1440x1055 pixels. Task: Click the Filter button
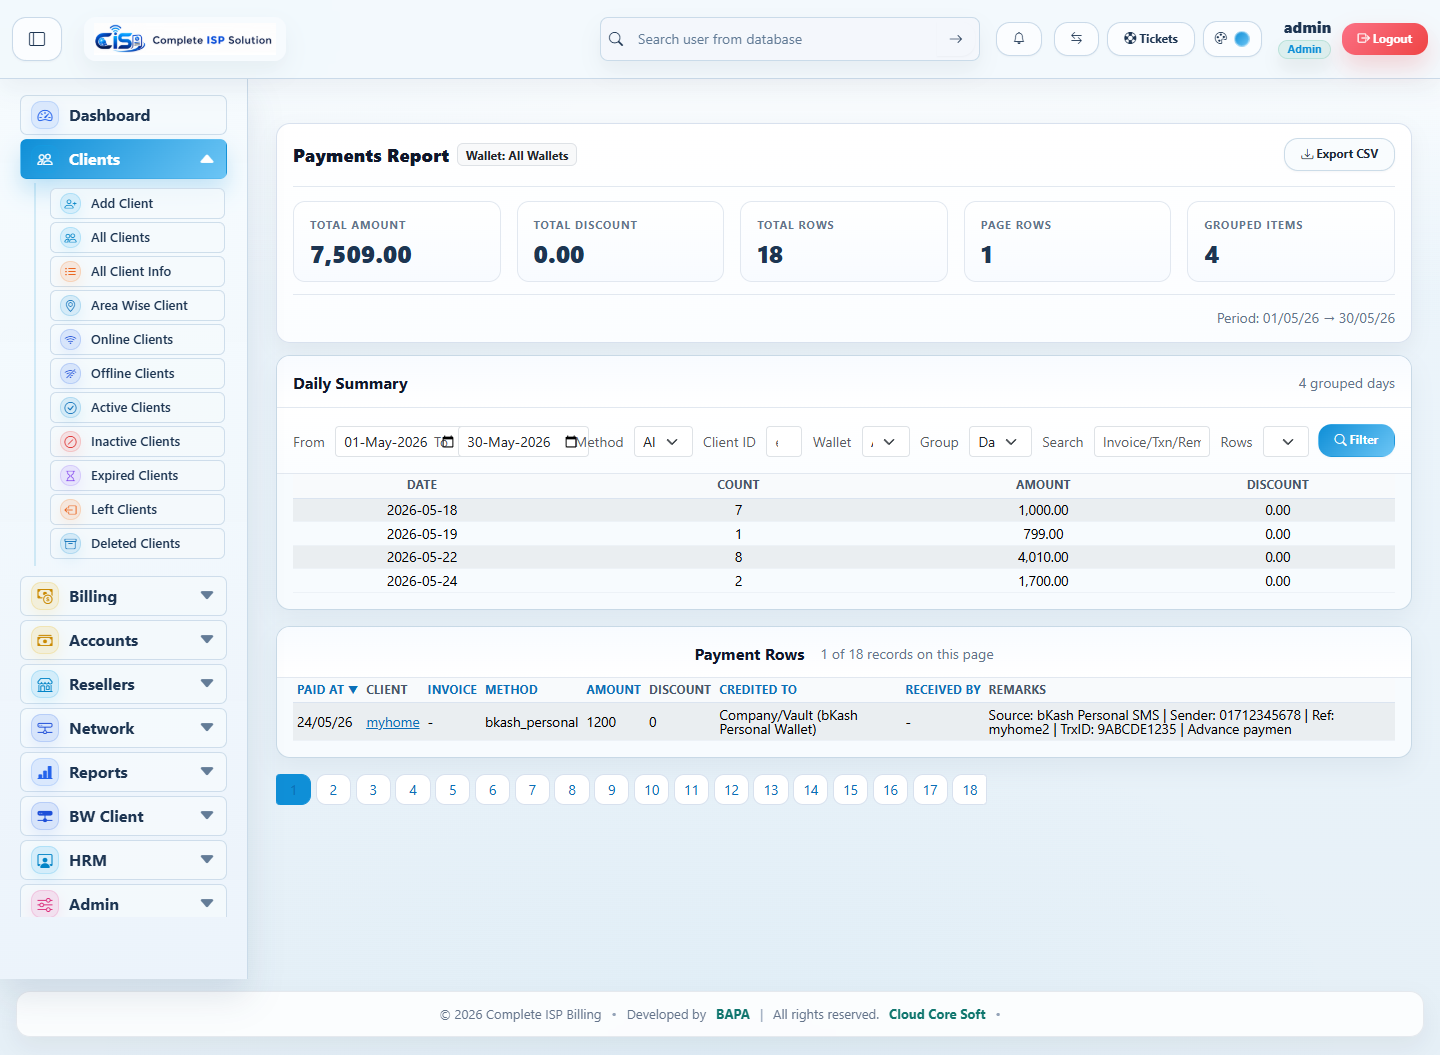click(x=1356, y=441)
